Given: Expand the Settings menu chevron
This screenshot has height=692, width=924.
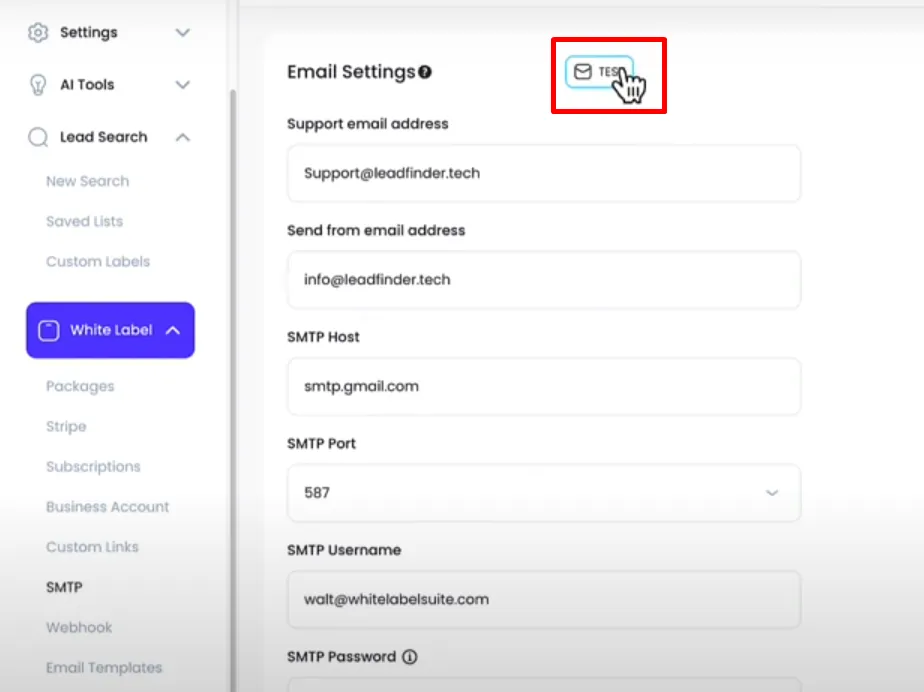Looking at the screenshot, I should point(183,32).
